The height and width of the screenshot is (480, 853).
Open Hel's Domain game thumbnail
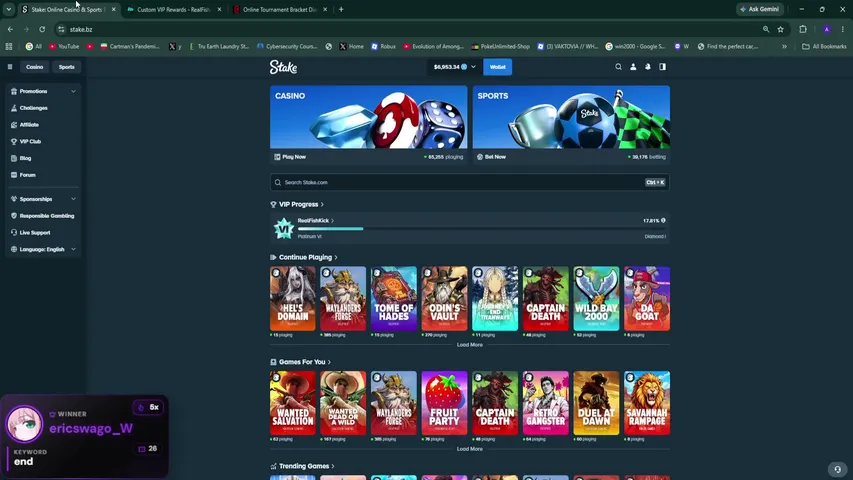point(293,298)
